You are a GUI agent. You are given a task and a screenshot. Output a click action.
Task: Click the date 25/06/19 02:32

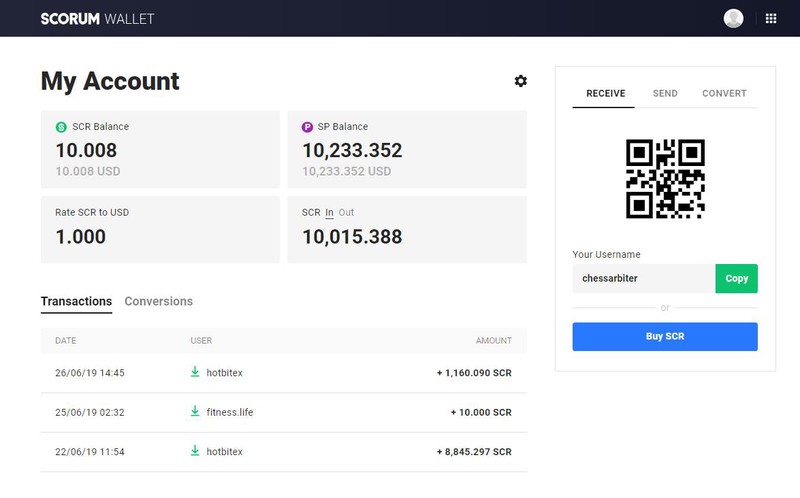point(90,412)
